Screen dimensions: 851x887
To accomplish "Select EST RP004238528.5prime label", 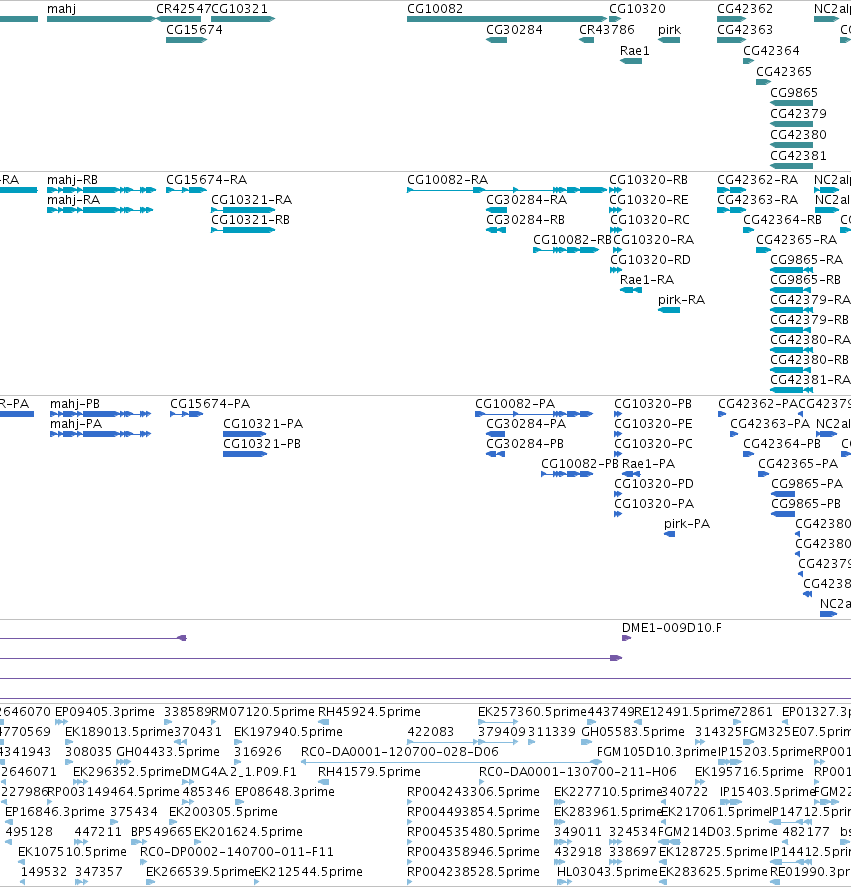I will coord(473,871).
